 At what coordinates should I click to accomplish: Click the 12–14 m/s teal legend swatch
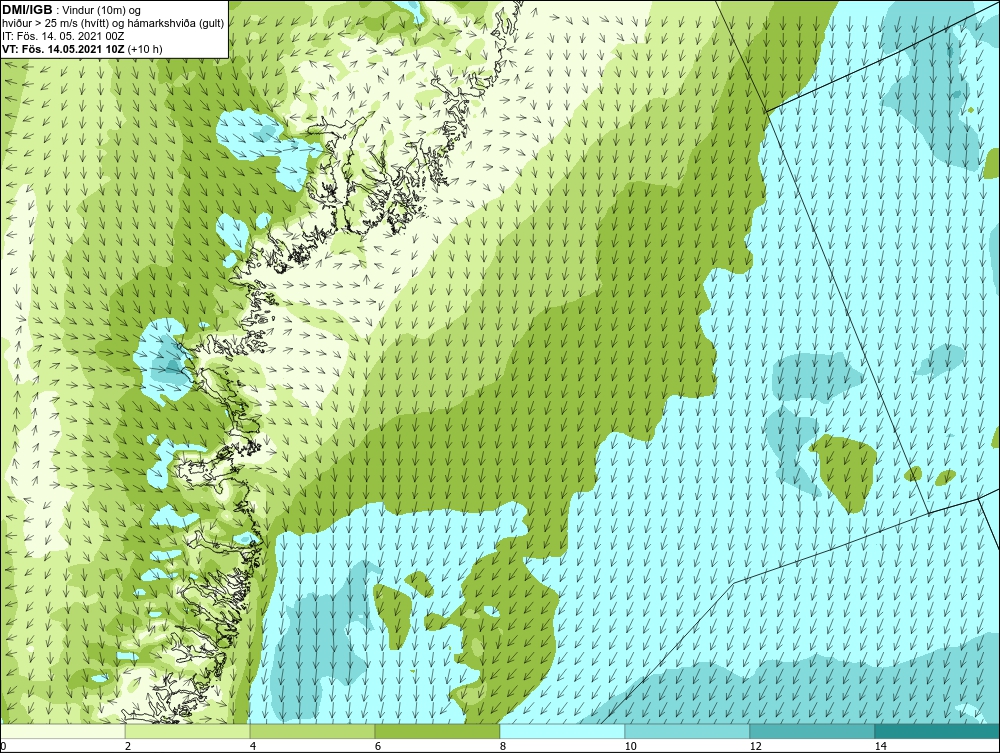812,731
